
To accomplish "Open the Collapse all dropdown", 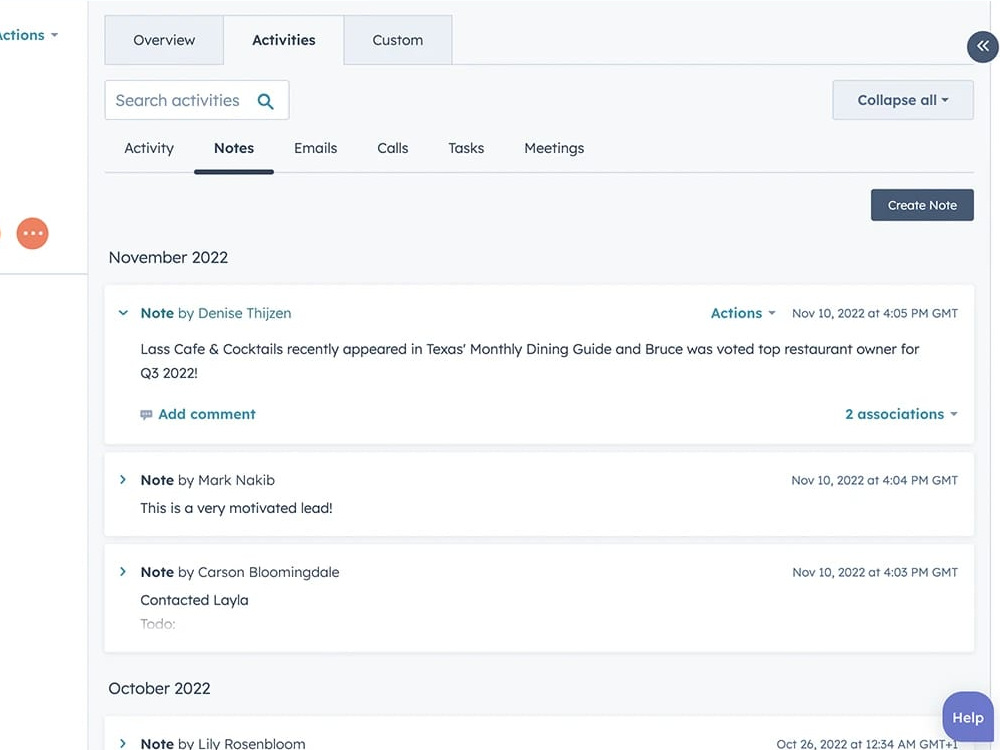I will (x=903, y=100).
